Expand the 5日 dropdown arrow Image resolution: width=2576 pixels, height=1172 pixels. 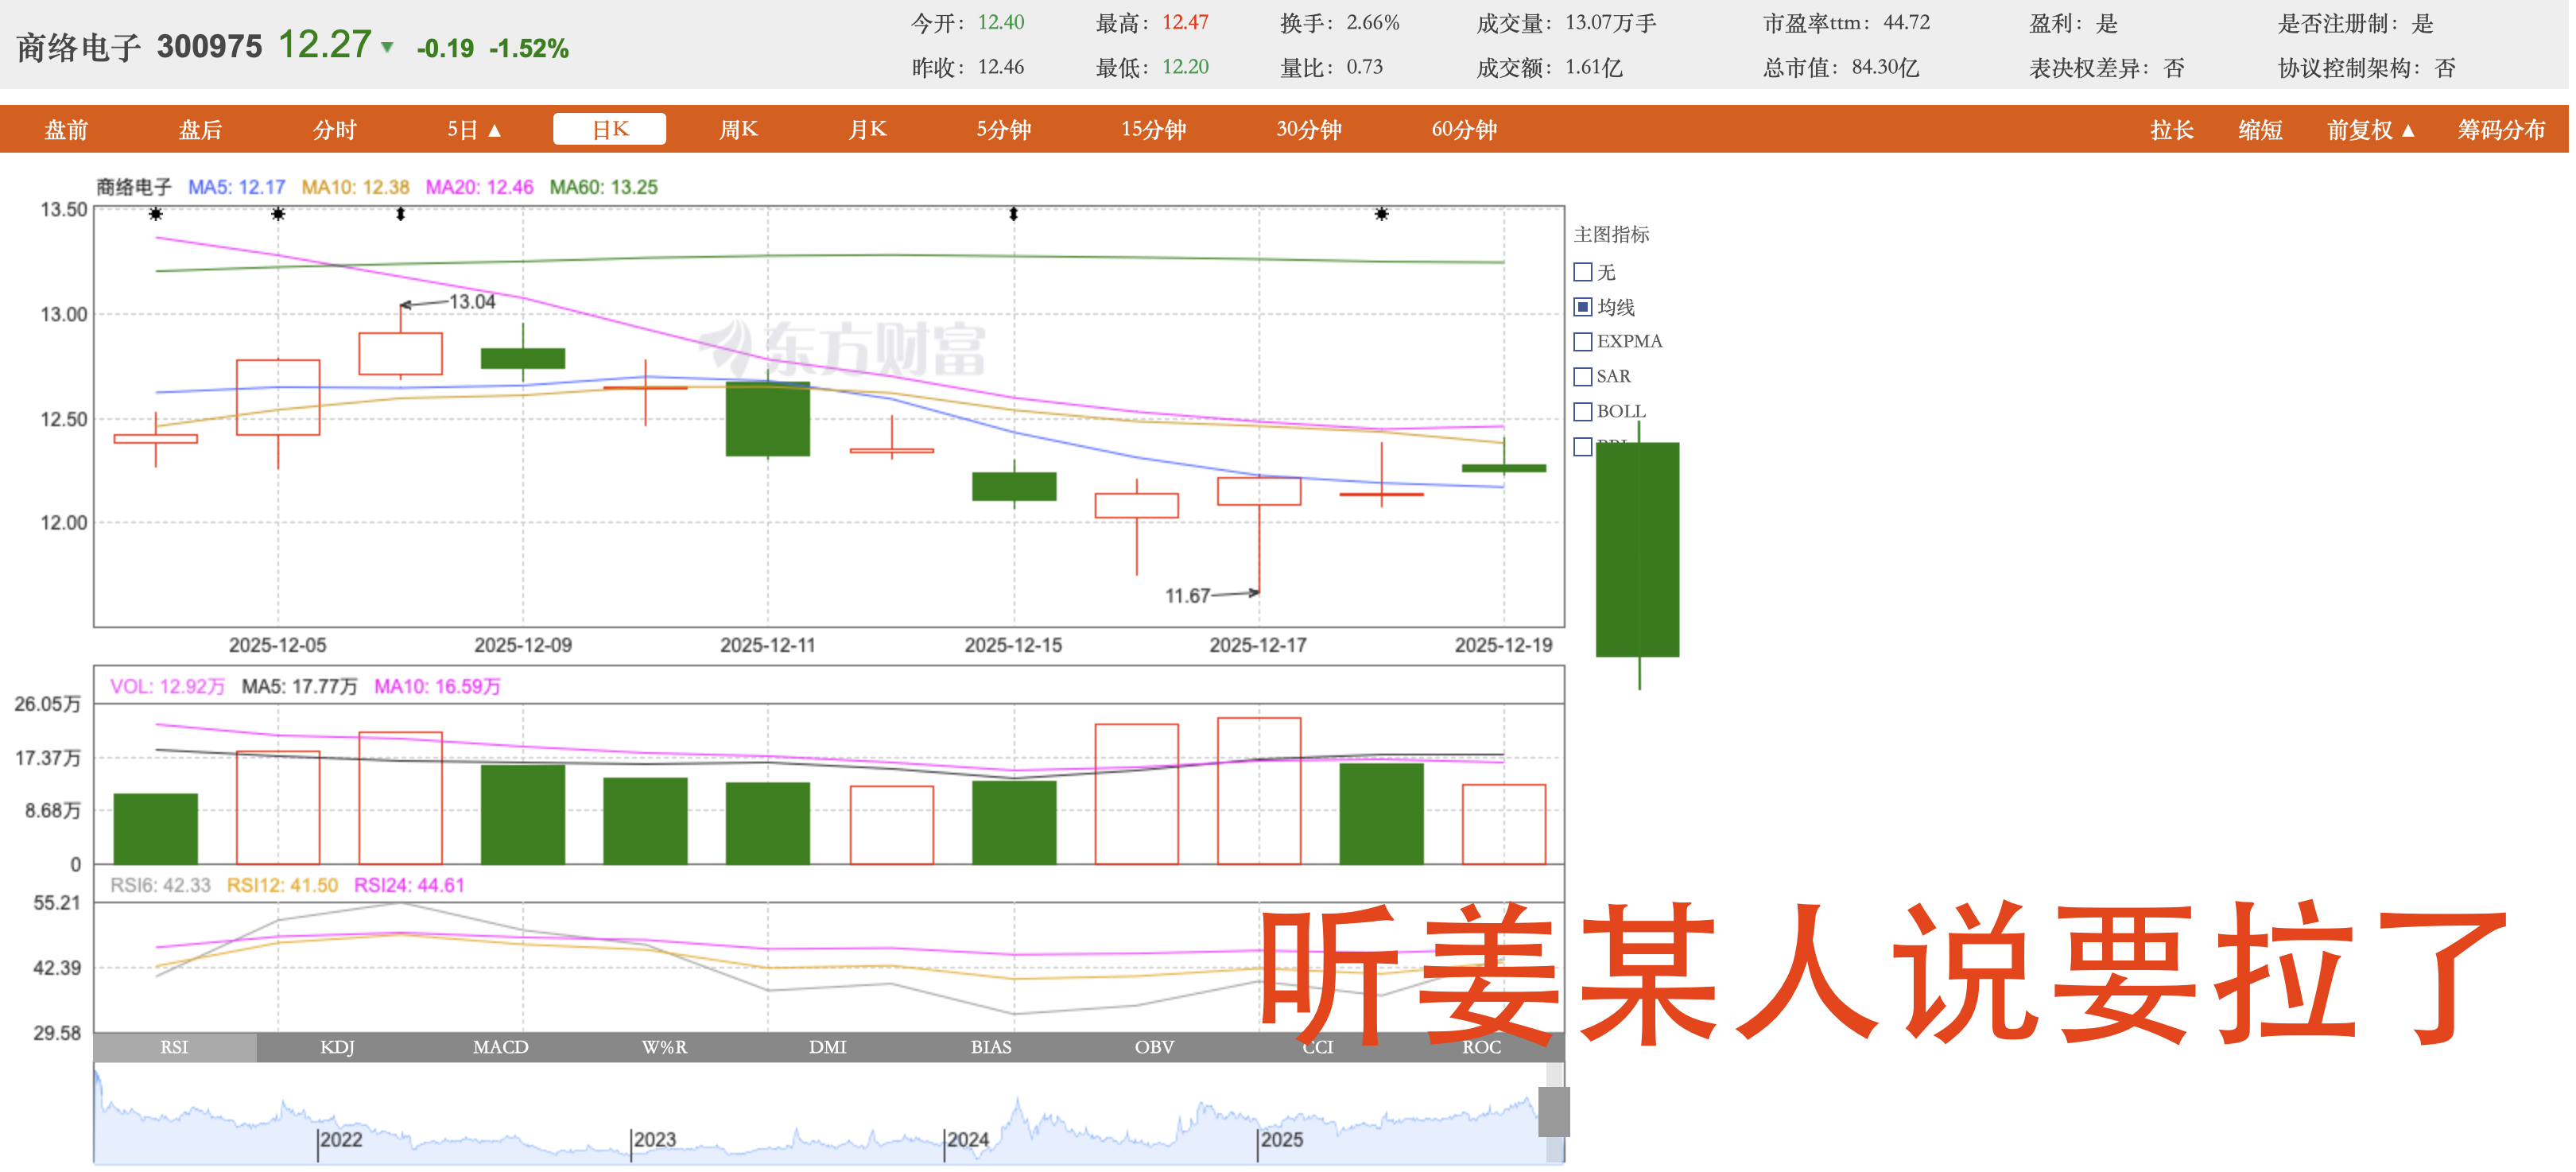pyautogui.click(x=494, y=130)
